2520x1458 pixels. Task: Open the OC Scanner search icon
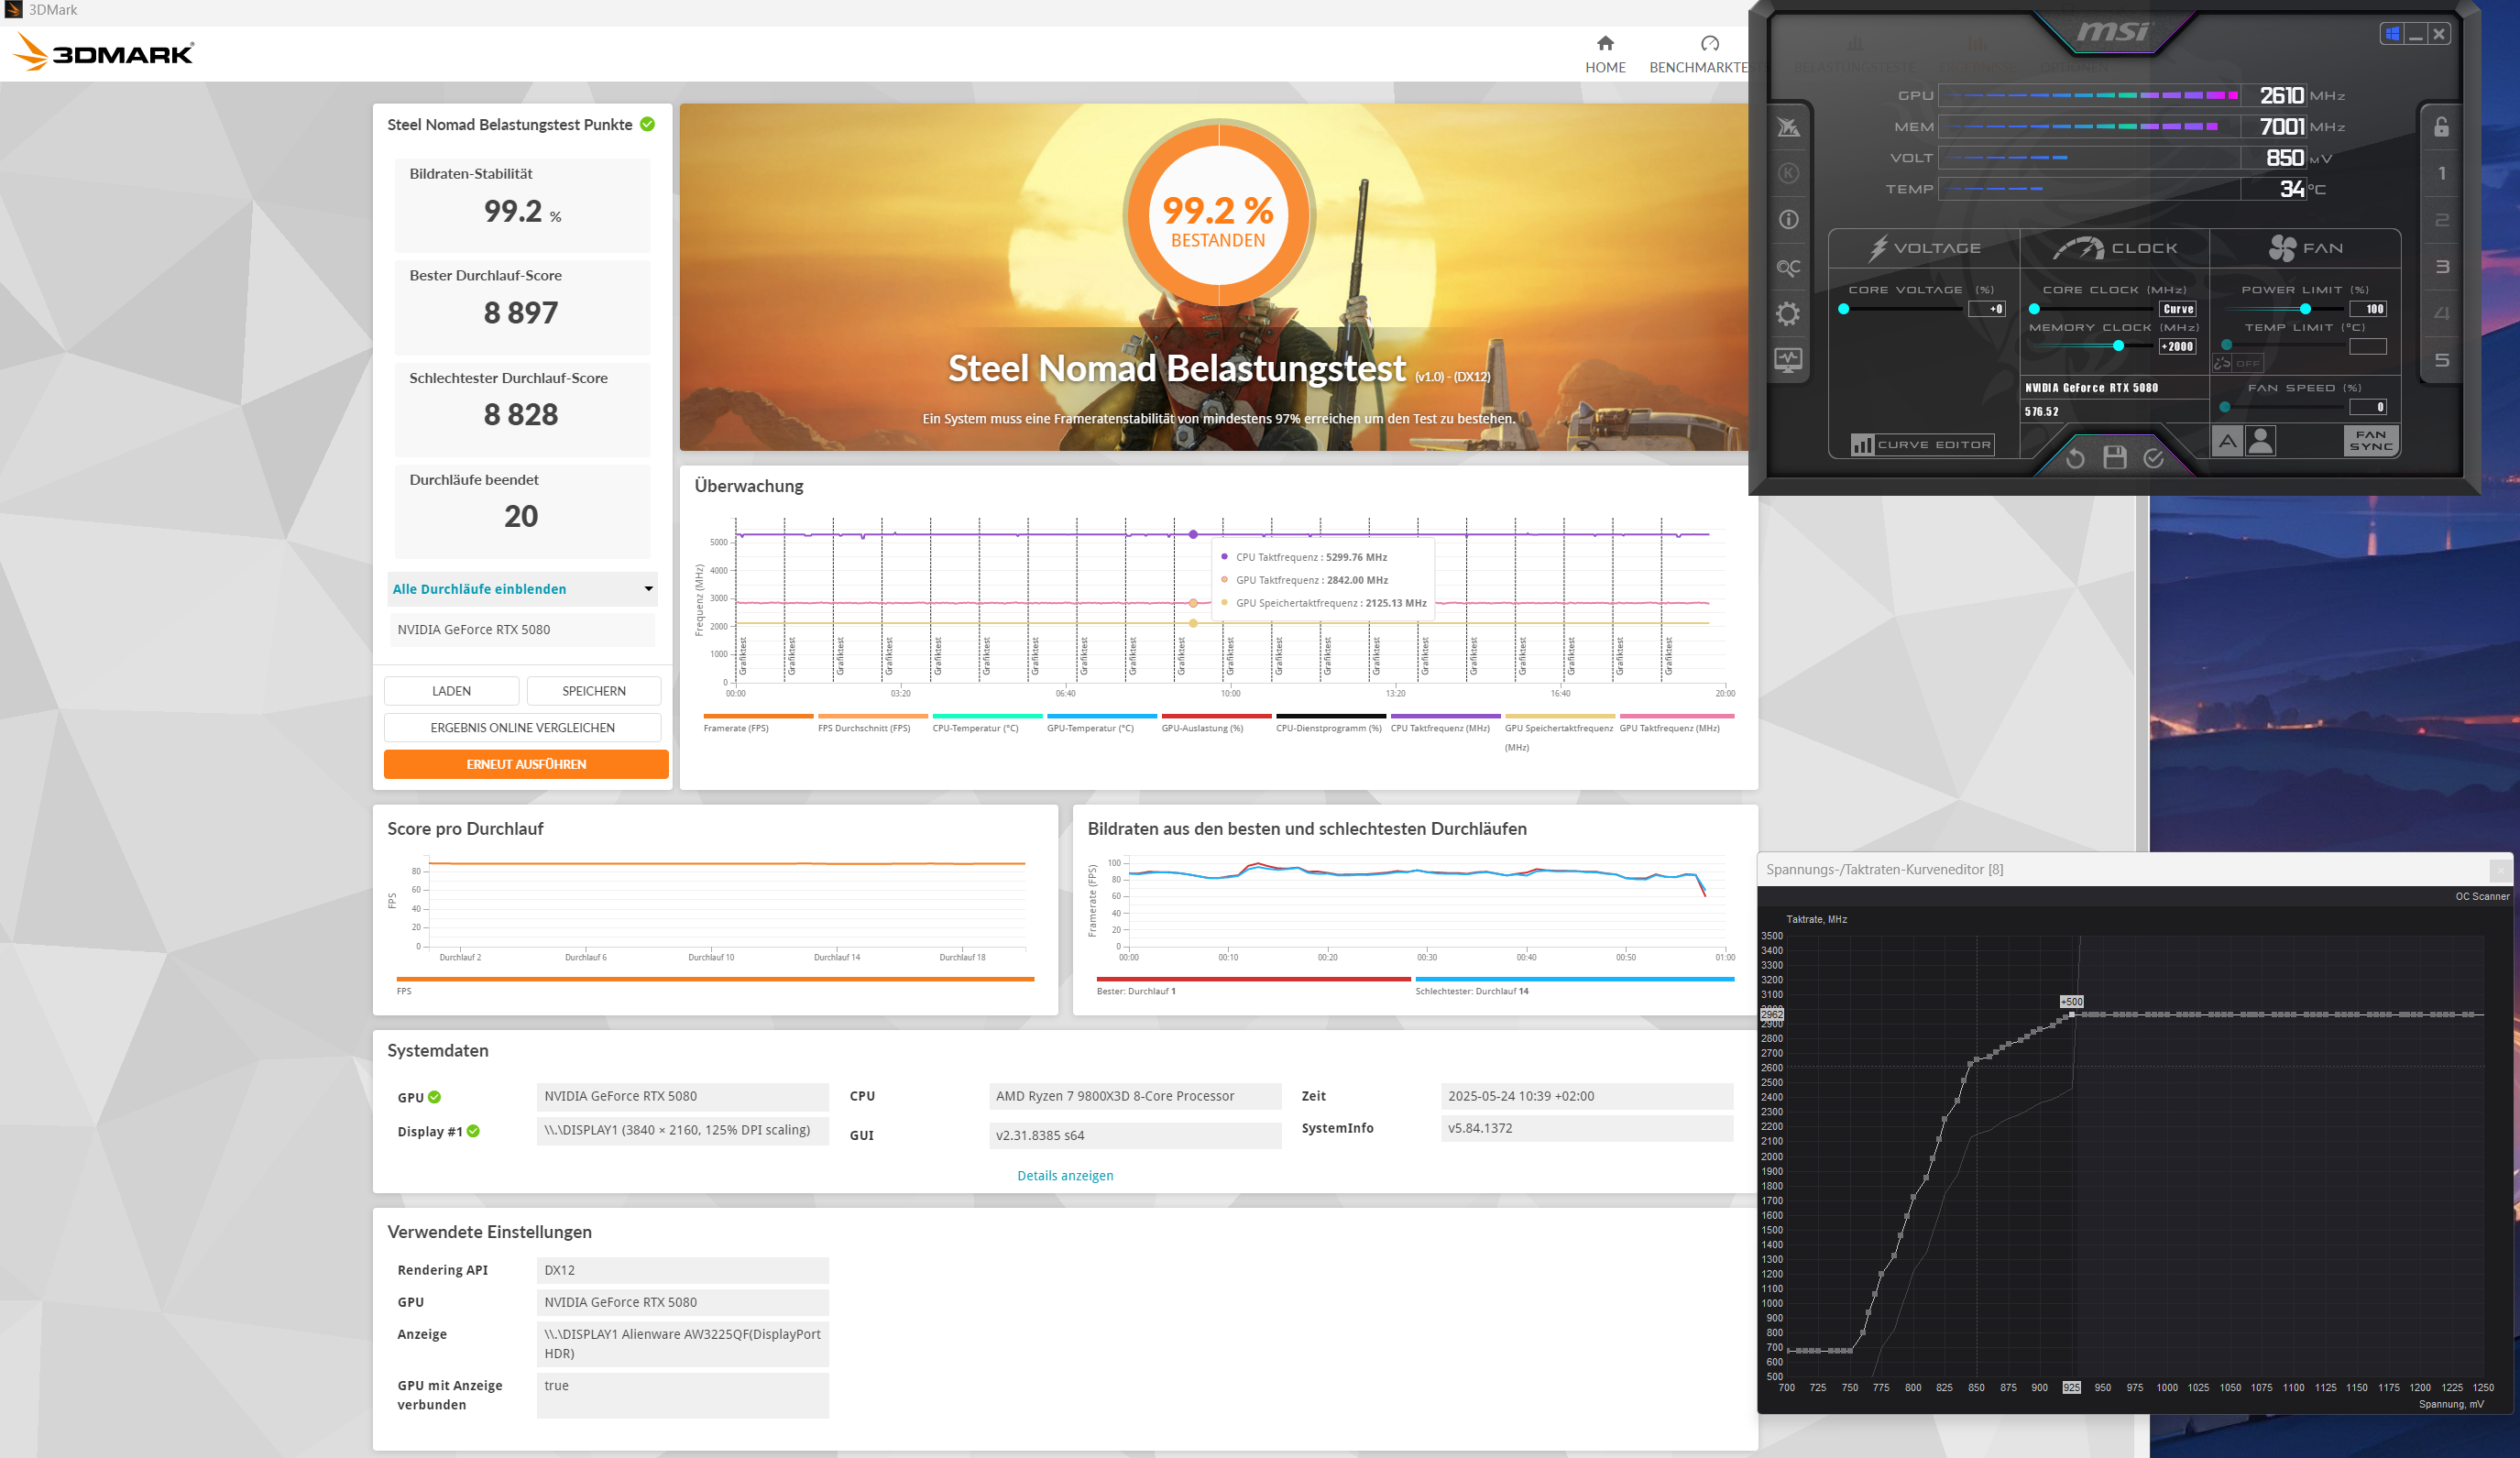click(x=1788, y=267)
